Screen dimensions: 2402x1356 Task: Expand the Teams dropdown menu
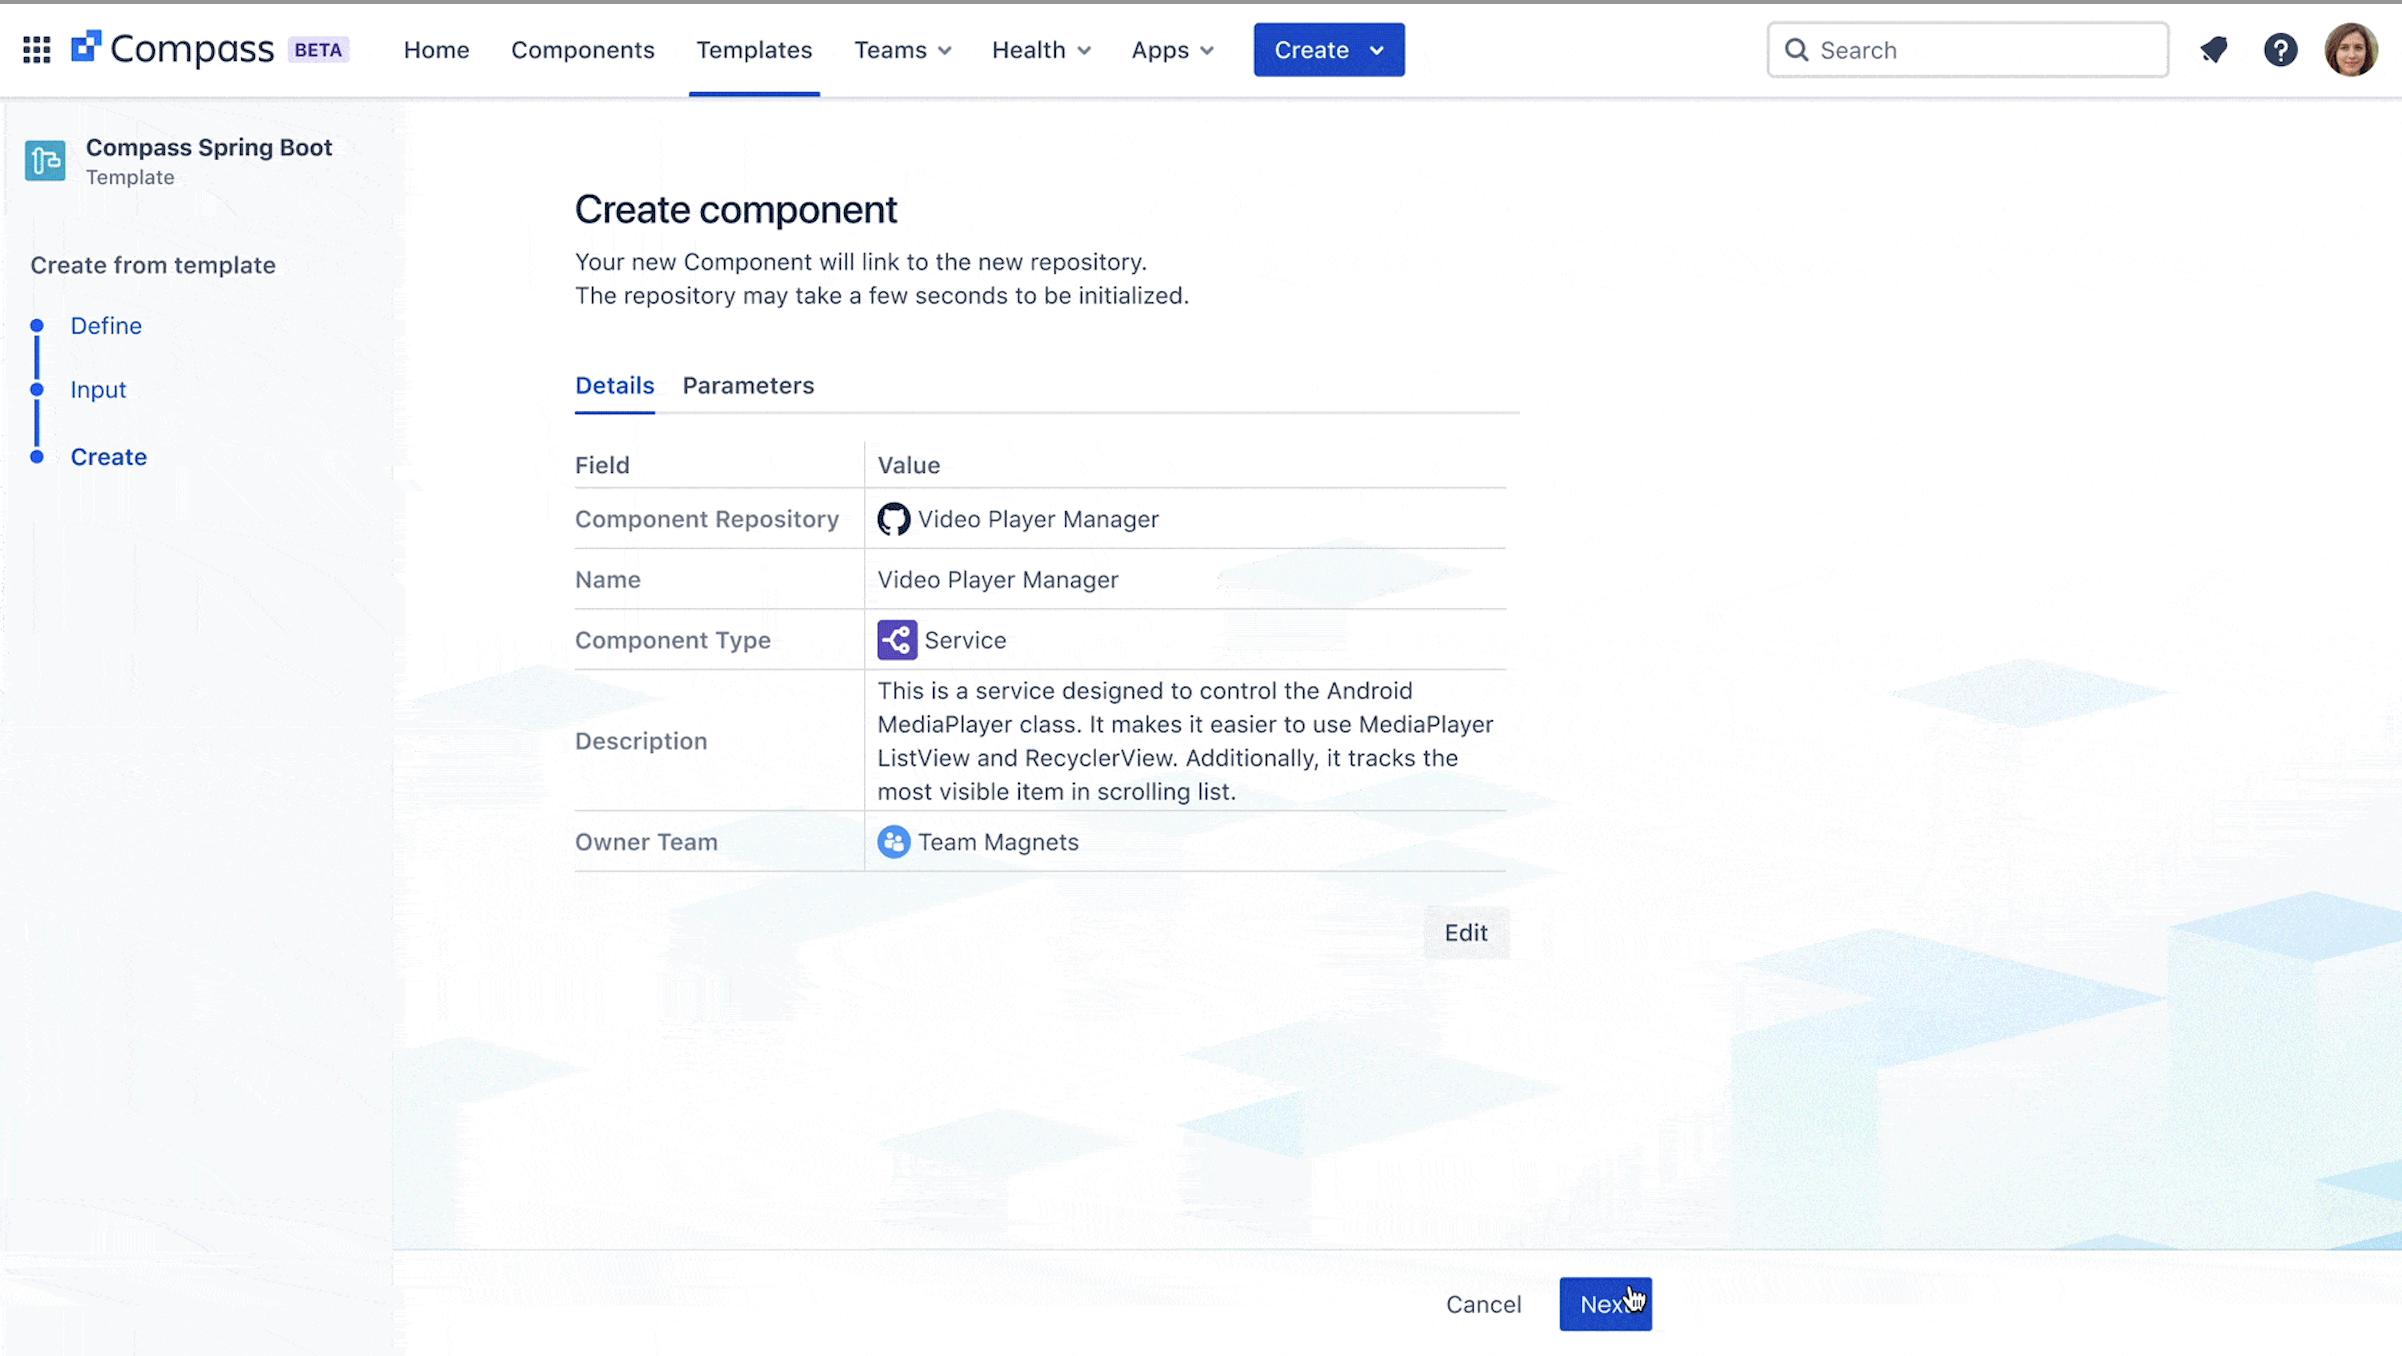pyautogui.click(x=902, y=50)
